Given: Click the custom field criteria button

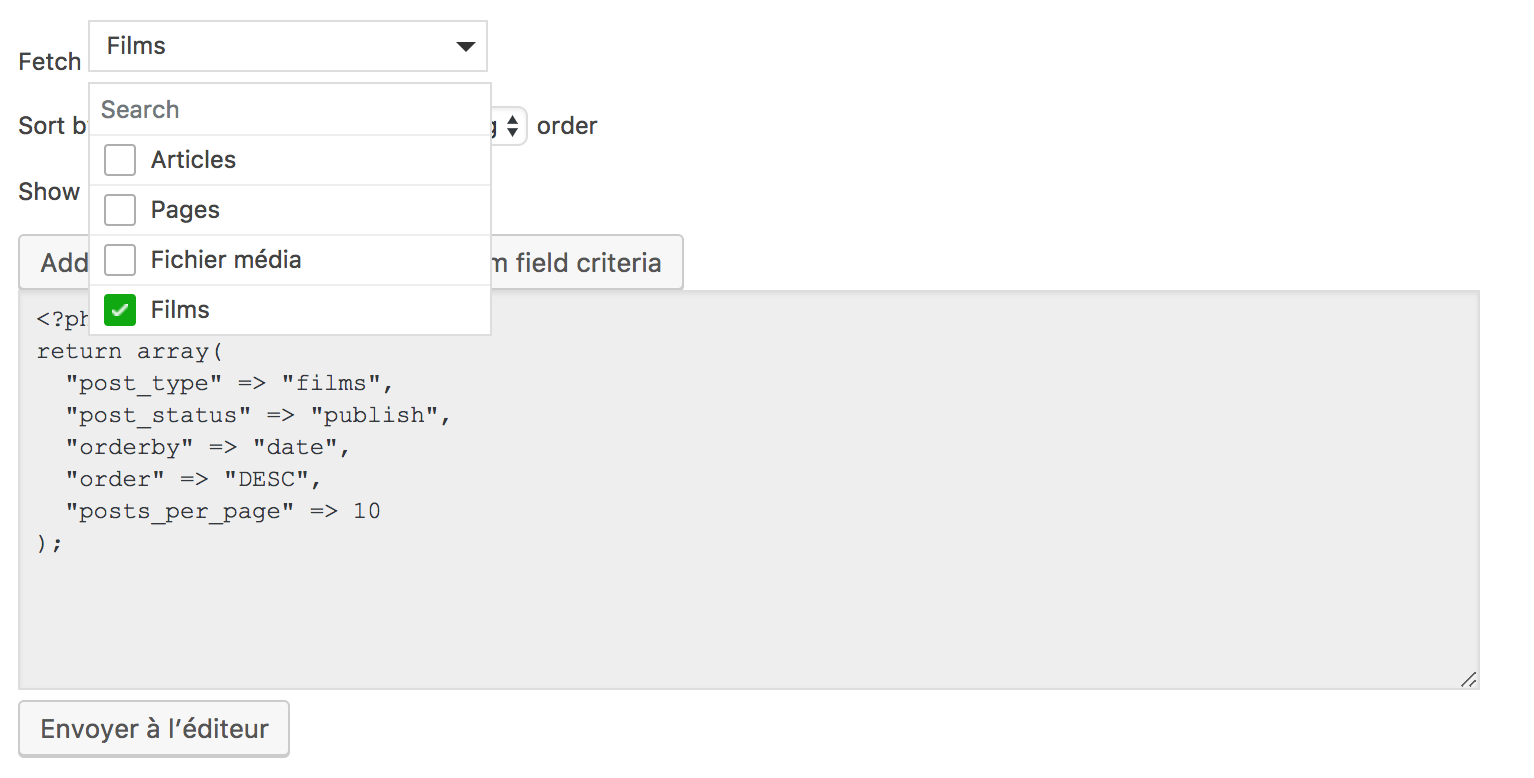Looking at the screenshot, I should [586, 263].
